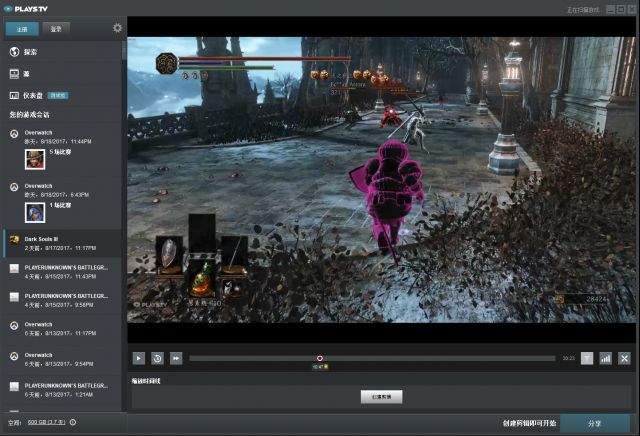Click the create clip button on timeline
Screen dimensions: 640x436
(381, 396)
